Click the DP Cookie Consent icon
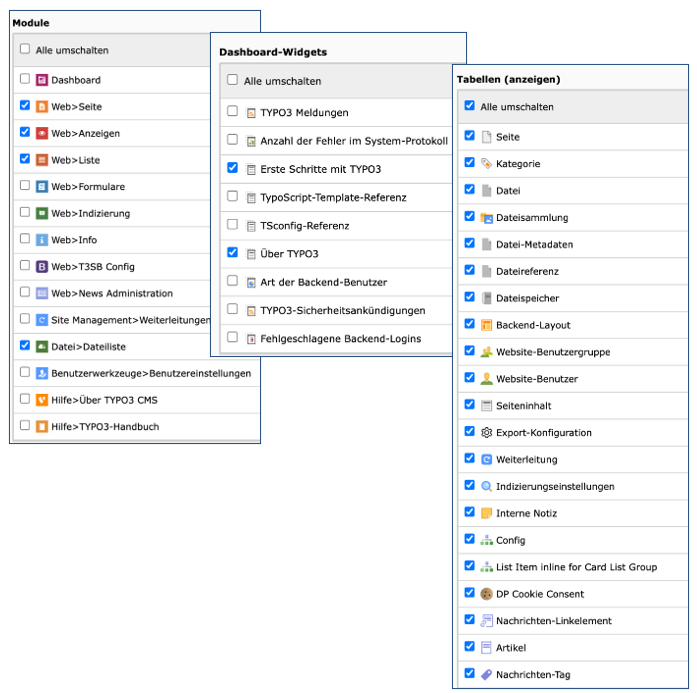Viewport: 697px width, 693px height. pyautogui.click(x=486, y=594)
